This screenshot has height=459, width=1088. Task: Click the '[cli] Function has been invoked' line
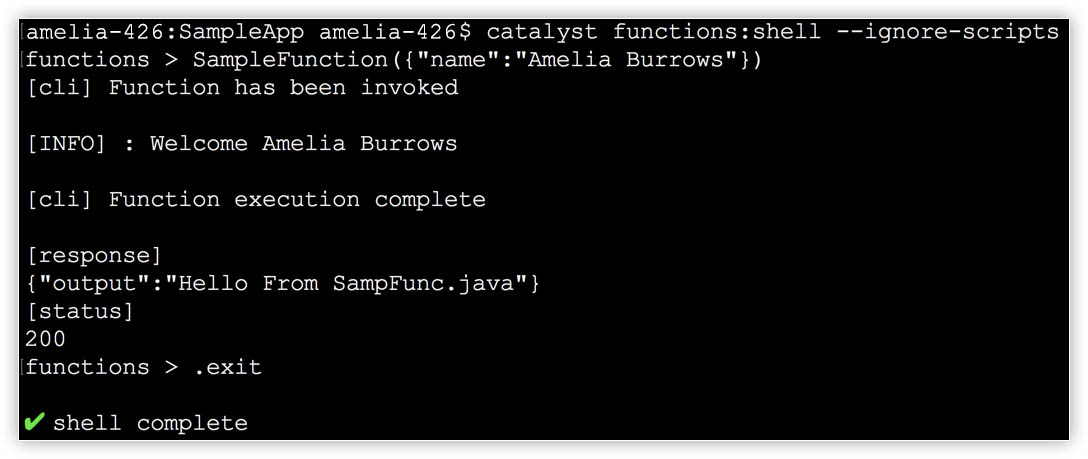[243, 88]
